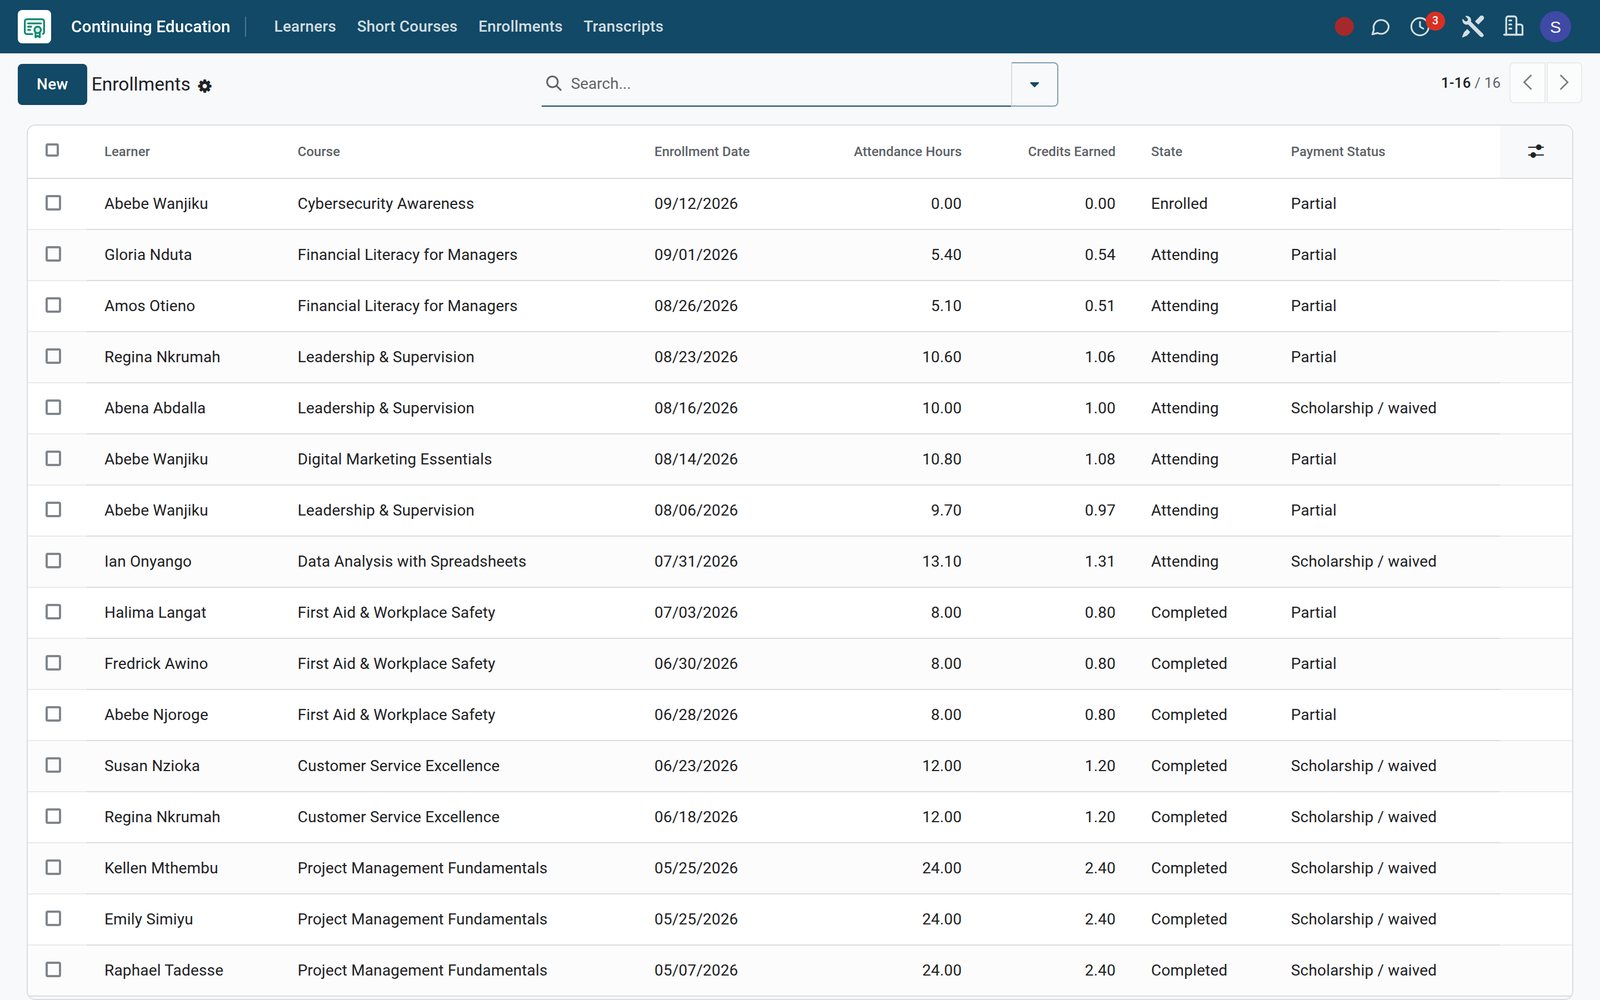Open the Enrollments settings gear
This screenshot has height=1000, width=1600.
[x=205, y=86]
